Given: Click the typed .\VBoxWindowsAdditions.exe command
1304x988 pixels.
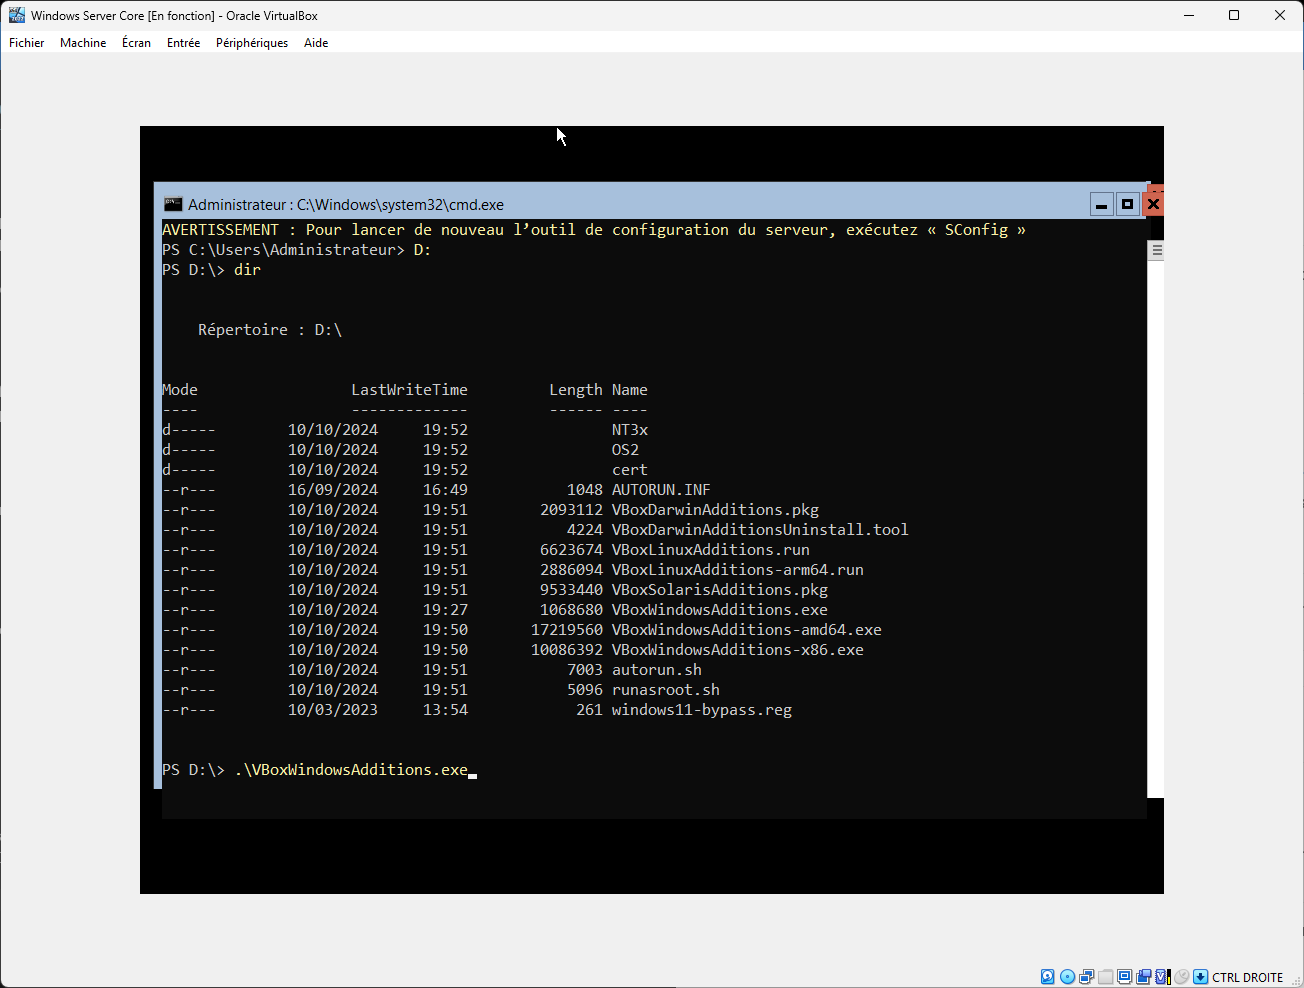Looking at the screenshot, I should (351, 770).
